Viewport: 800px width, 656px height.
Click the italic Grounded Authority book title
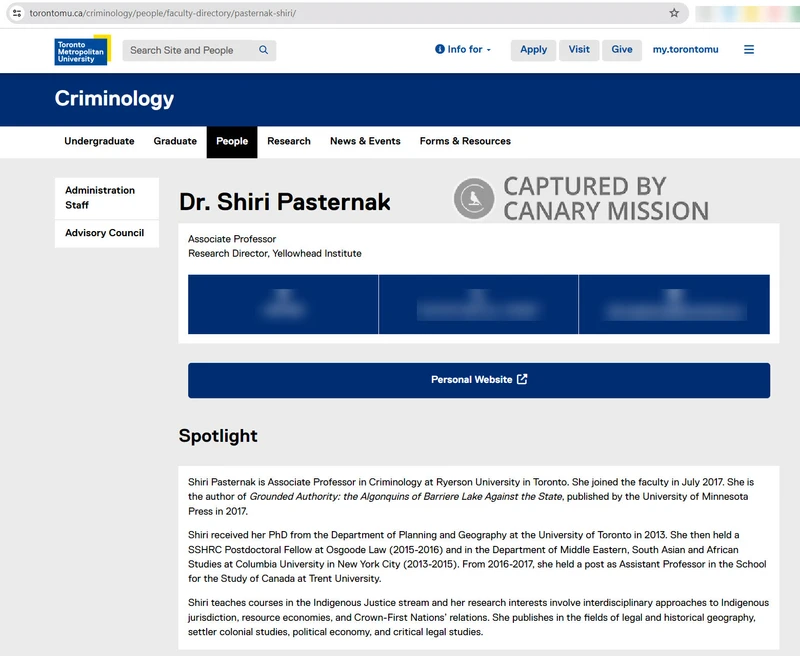[406, 496]
